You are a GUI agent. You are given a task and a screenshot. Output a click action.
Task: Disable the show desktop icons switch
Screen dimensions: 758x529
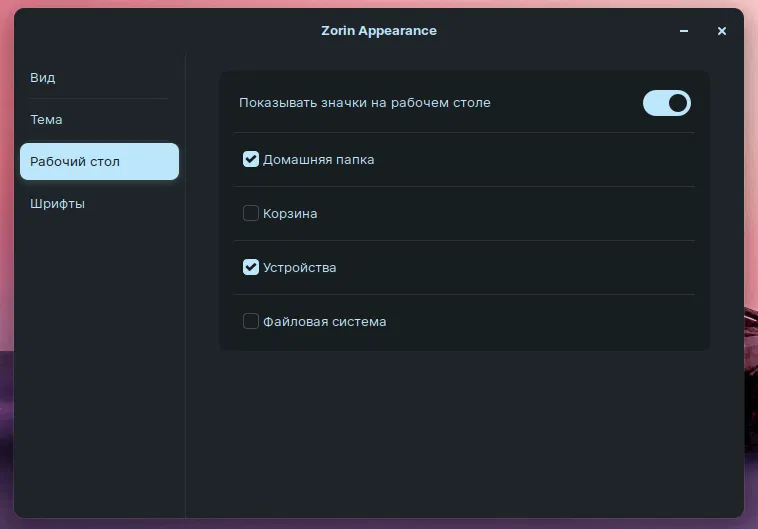tap(666, 103)
